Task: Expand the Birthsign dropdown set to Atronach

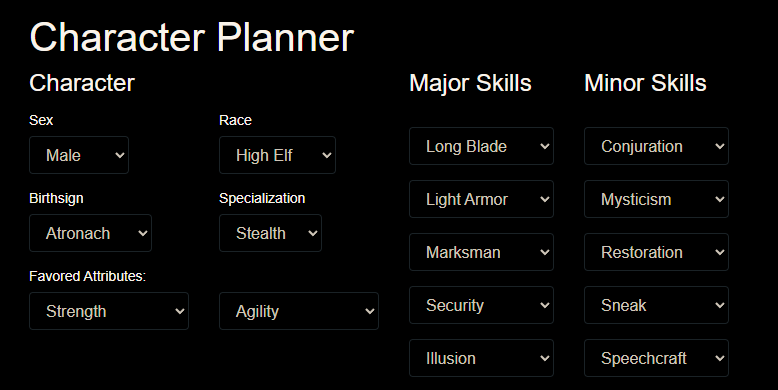Action: pyautogui.click(x=90, y=233)
